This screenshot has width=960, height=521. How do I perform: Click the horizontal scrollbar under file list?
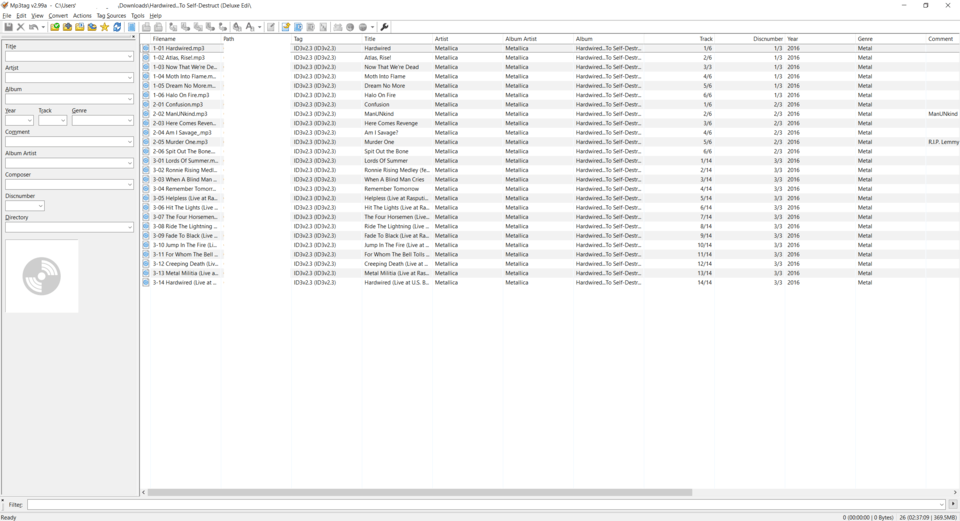pyautogui.click(x=419, y=492)
